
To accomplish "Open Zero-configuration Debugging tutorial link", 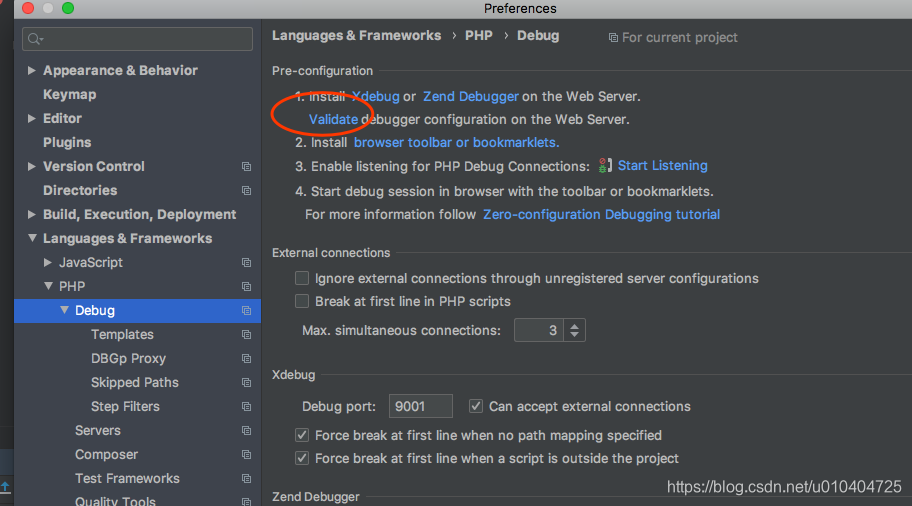I will pos(601,215).
